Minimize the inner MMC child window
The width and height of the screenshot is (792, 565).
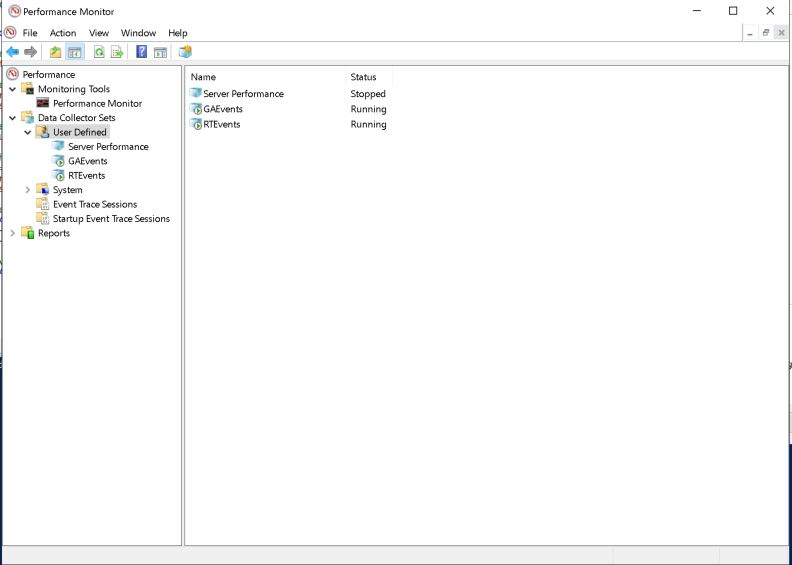pos(750,33)
